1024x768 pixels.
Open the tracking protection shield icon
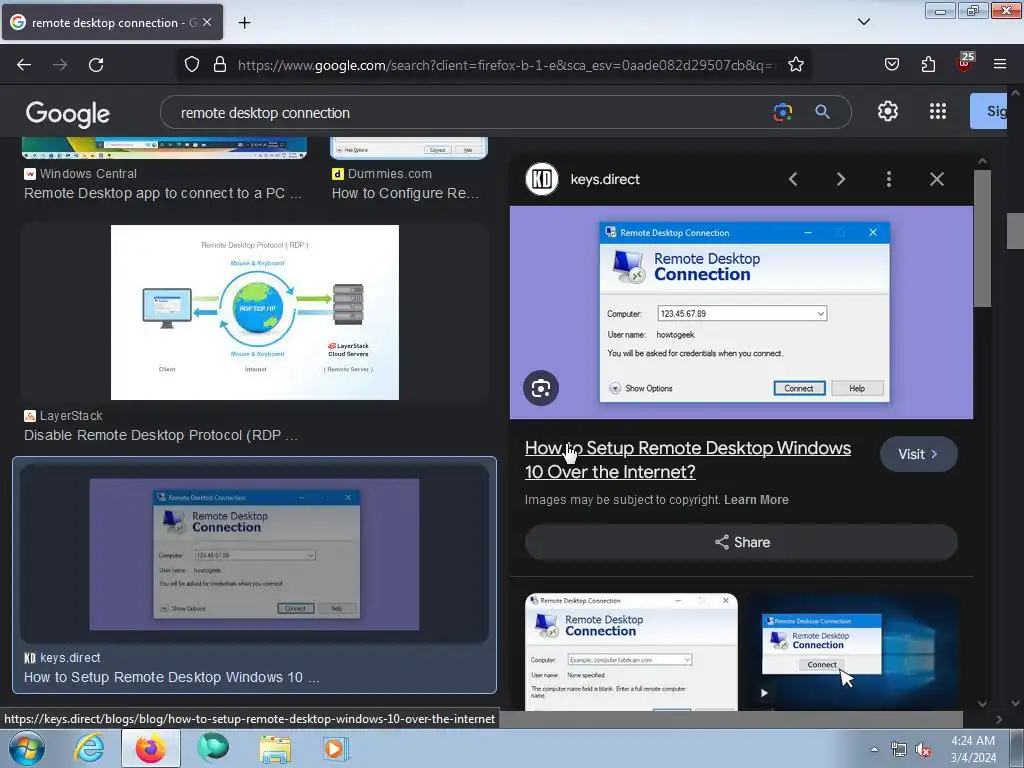[191, 65]
